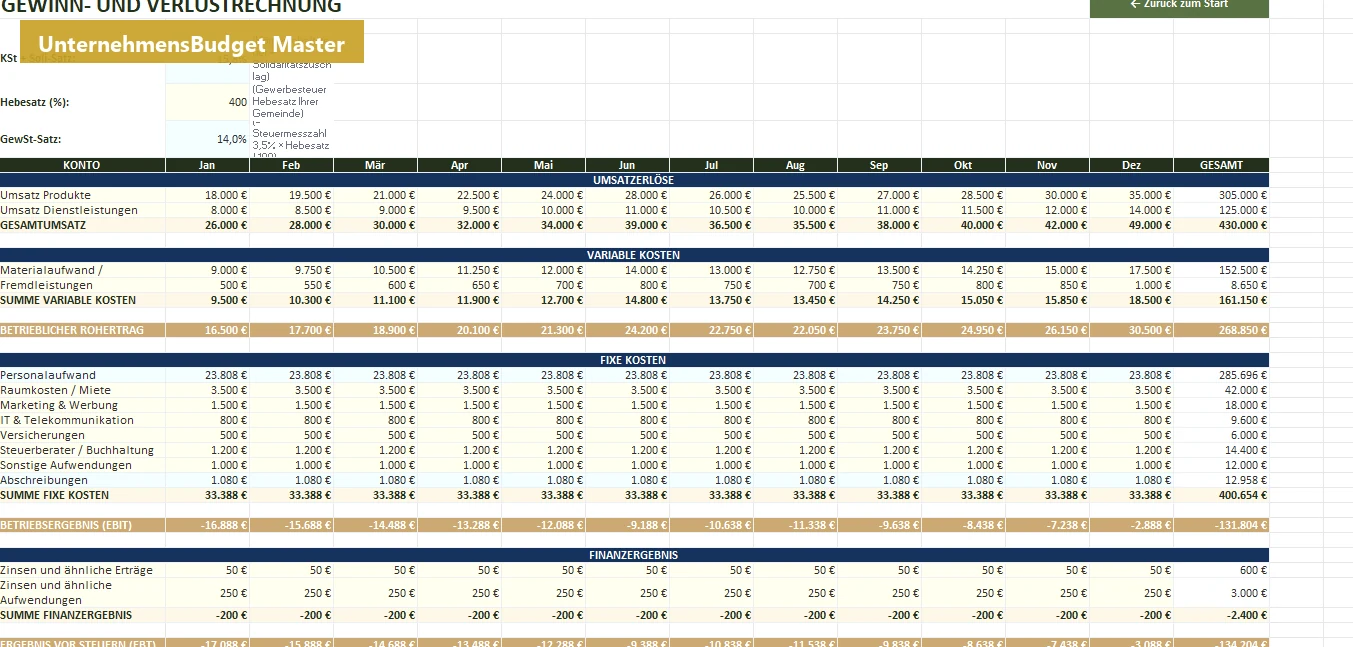1353x647 pixels.
Task: Click the KONTO column header
Action: pyautogui.click(x=82, y=165)
